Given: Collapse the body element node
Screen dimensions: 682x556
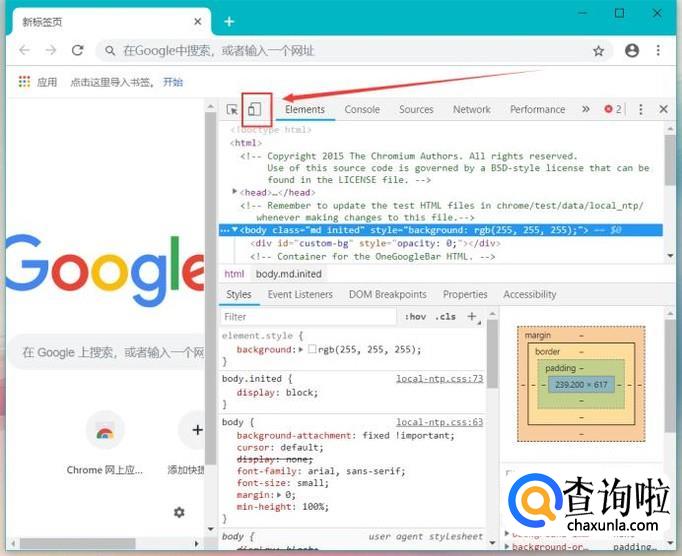Looking at the screenshot, I should [235, 229].
